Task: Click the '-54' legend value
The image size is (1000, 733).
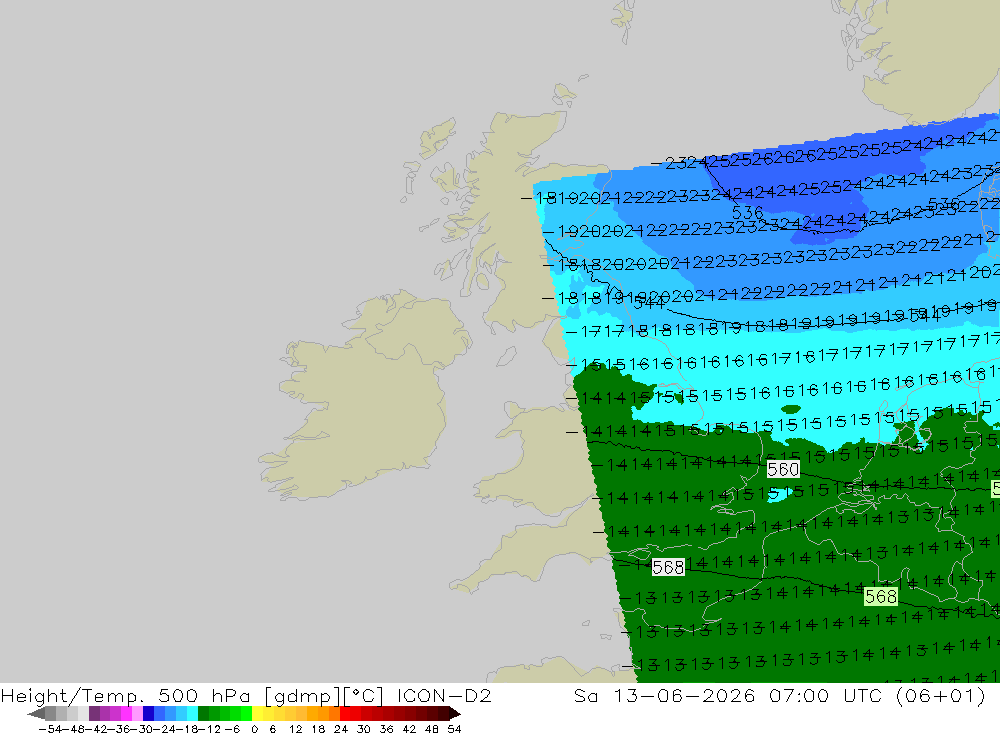Action: (x=50, y=729)
